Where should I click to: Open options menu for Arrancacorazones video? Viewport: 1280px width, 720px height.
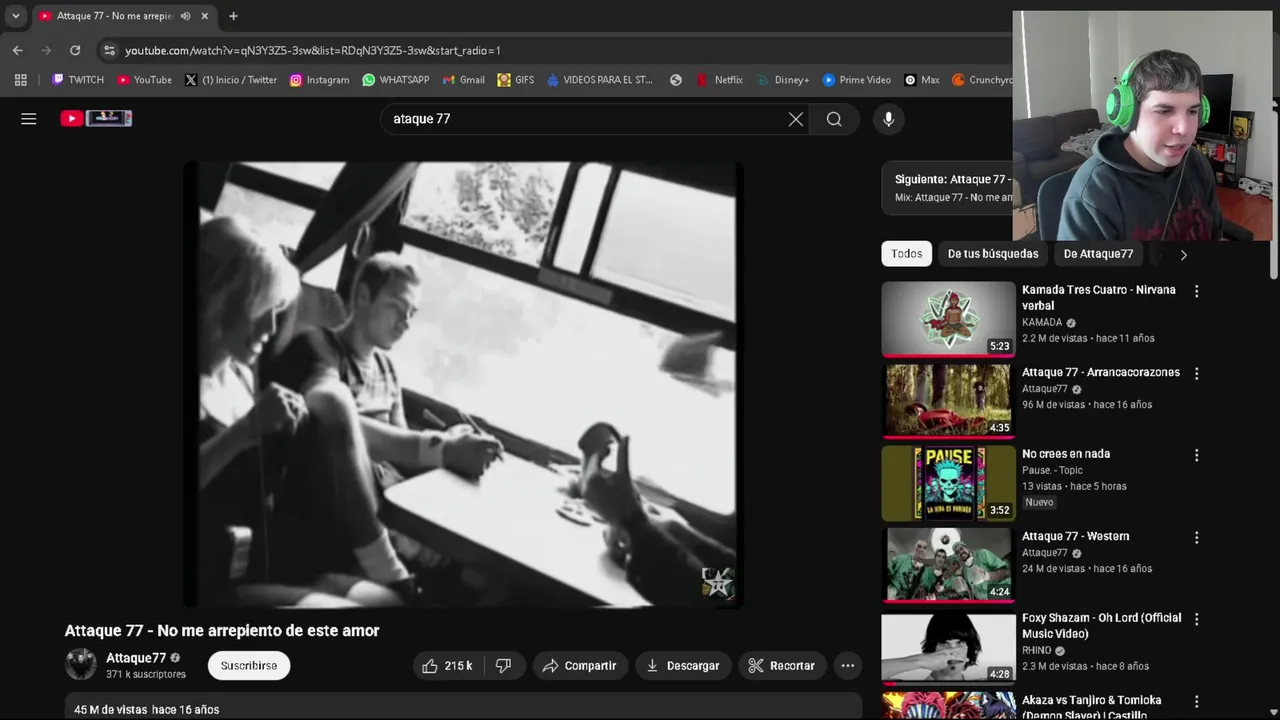coord(1196,373)
